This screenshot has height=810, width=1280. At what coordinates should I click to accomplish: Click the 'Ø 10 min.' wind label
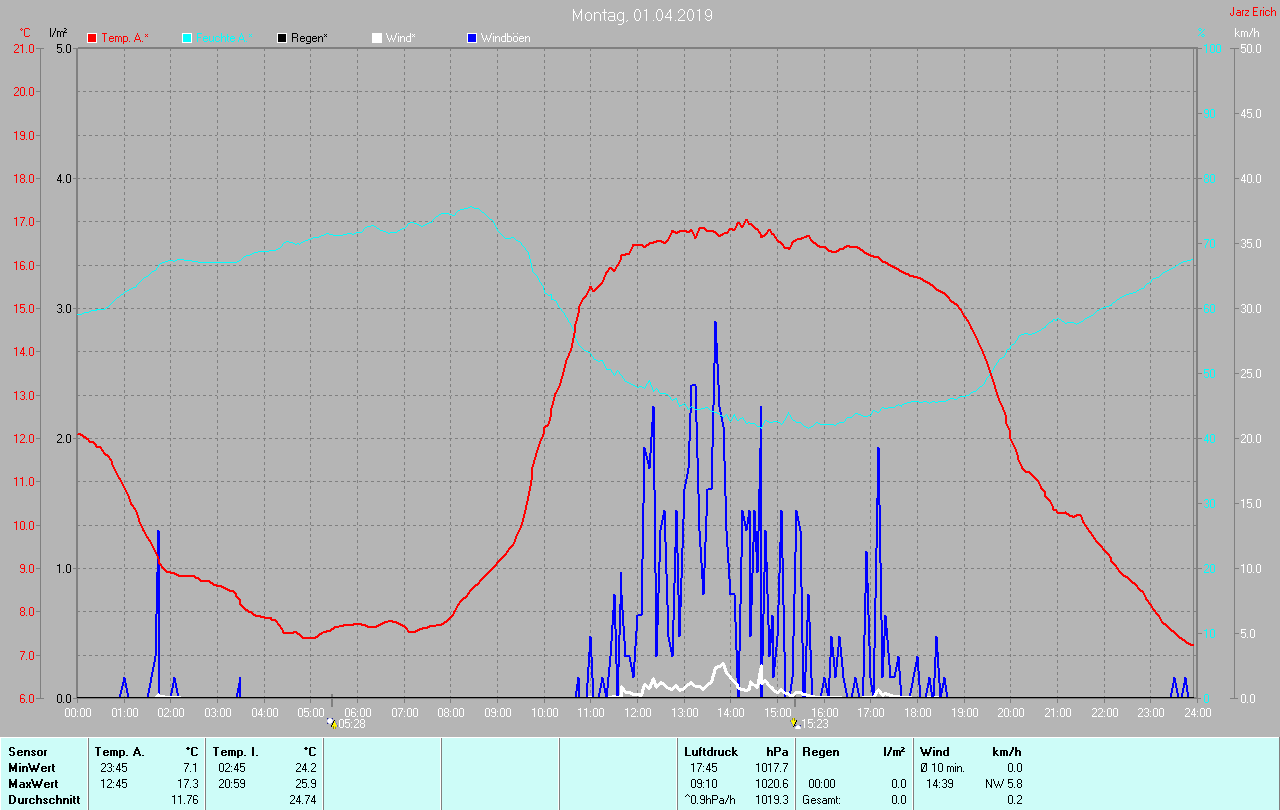pyautogui.click(x=942, y=767)
